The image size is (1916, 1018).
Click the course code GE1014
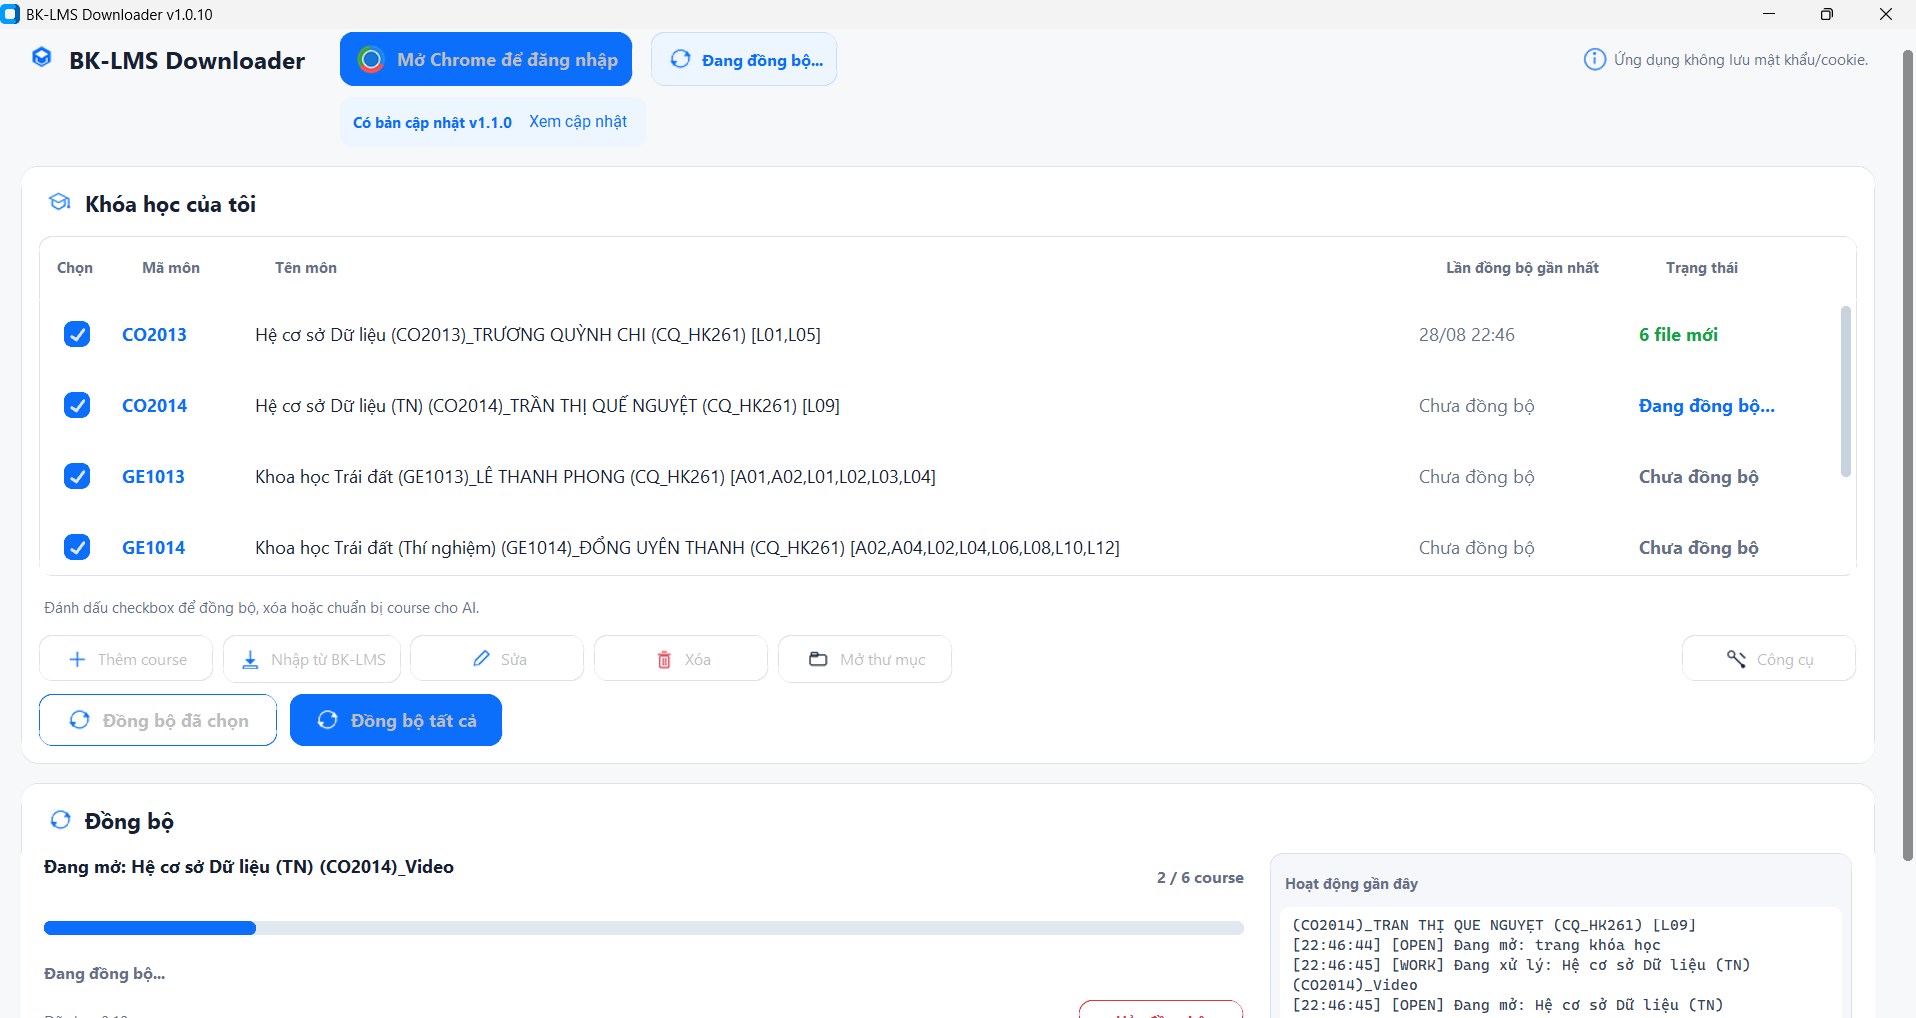(153, 548)
